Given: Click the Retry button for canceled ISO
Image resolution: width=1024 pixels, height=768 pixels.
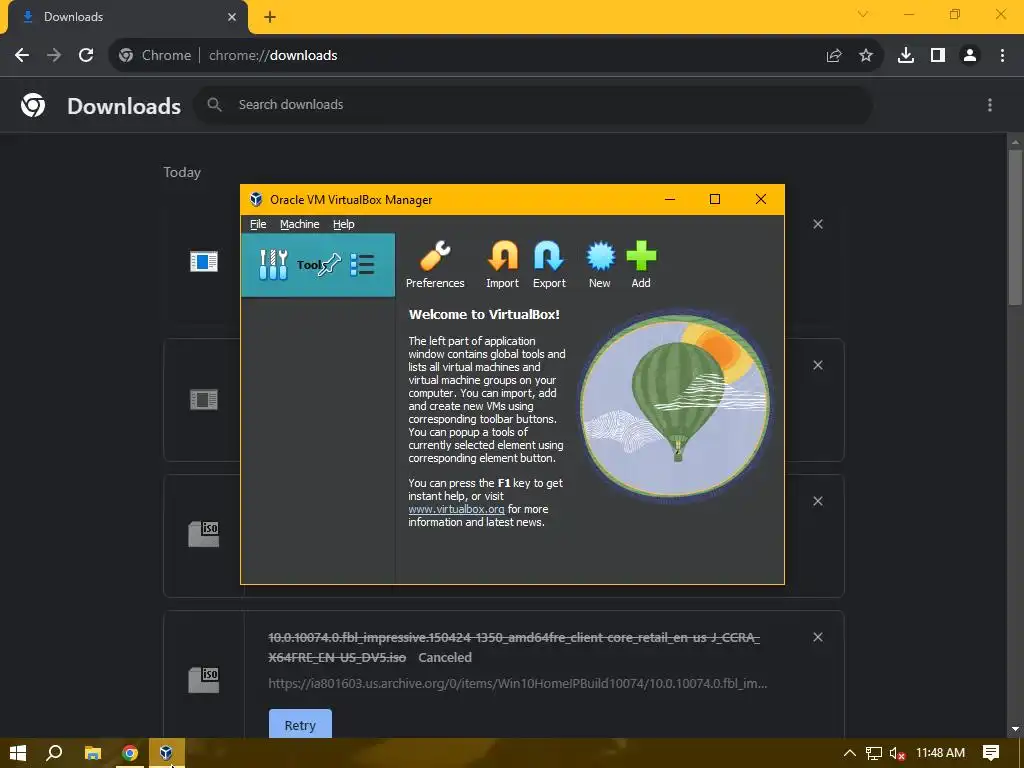Looking at the screenshot, I should click(x=300, y=725).
